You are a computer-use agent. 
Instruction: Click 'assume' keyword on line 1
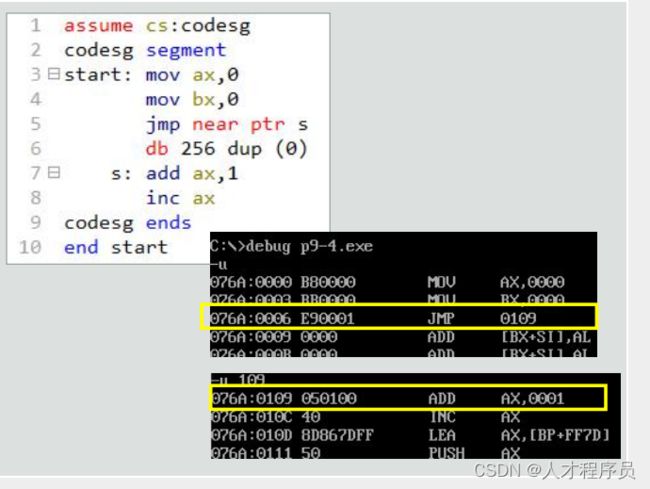point(98,26)
